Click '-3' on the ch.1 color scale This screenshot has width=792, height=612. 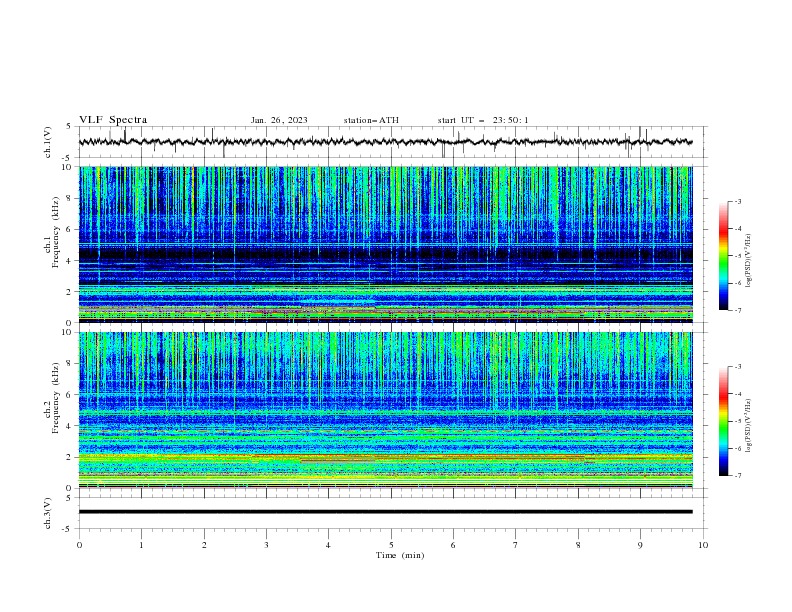pyautogui.click(x=737, y=201)
